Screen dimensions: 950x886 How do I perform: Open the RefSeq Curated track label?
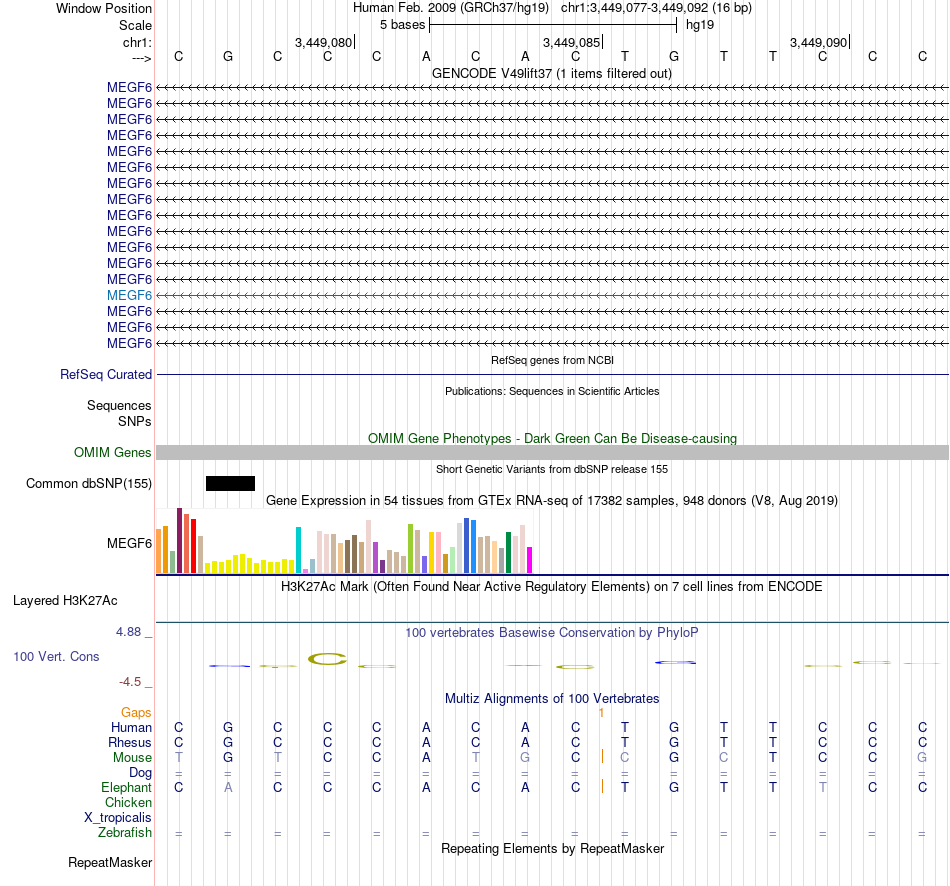point(105,375)
